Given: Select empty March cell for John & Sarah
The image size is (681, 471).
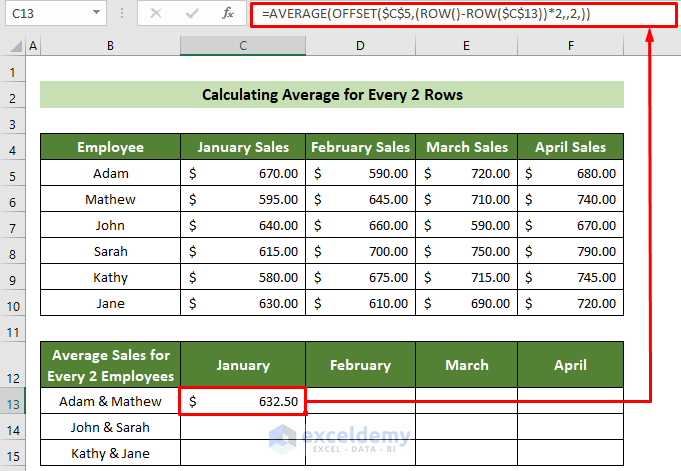Looking at the screenshot, I should coord(466,427).
